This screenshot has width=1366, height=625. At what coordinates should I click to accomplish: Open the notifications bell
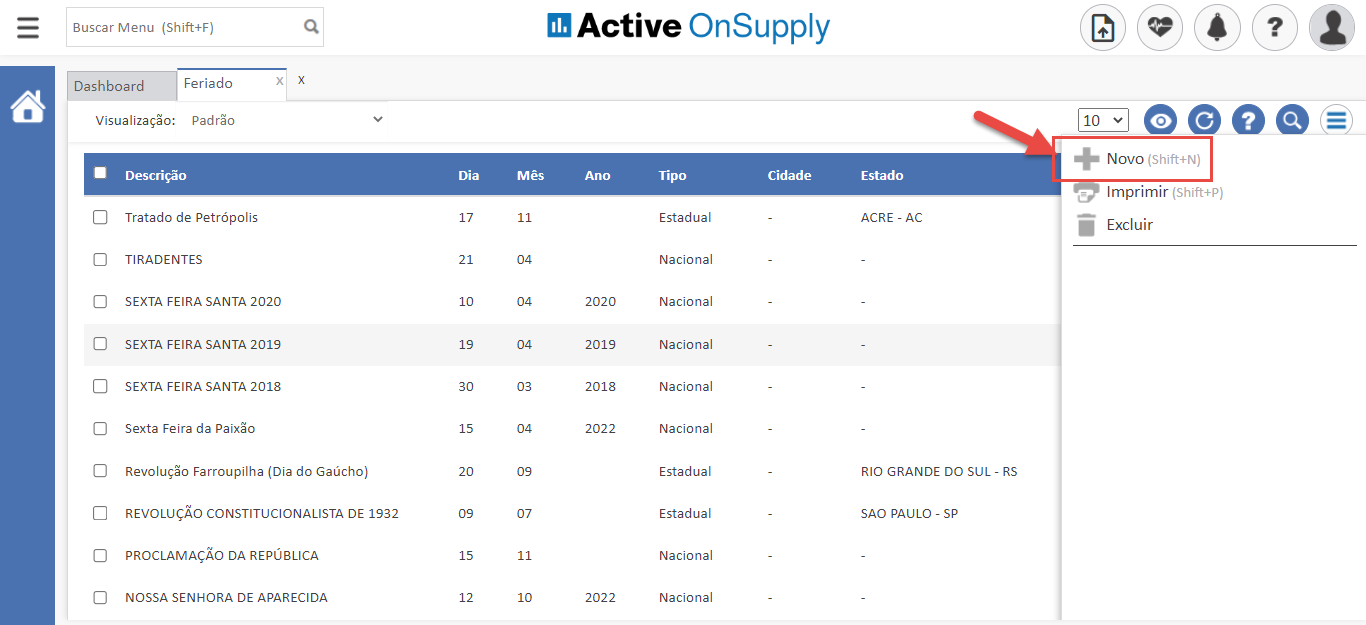click(x=1217, y=28)
